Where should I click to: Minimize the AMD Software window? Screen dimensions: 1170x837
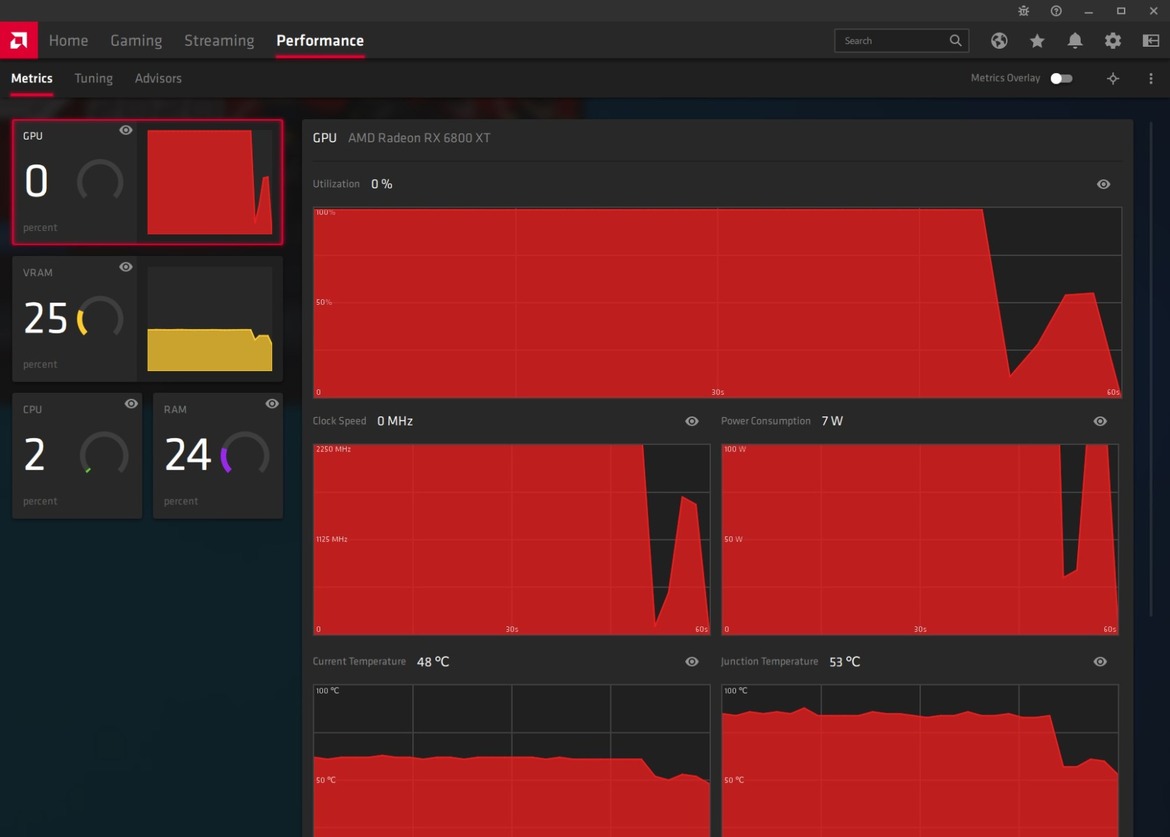pyautogui.click(x=1088, y=11)
